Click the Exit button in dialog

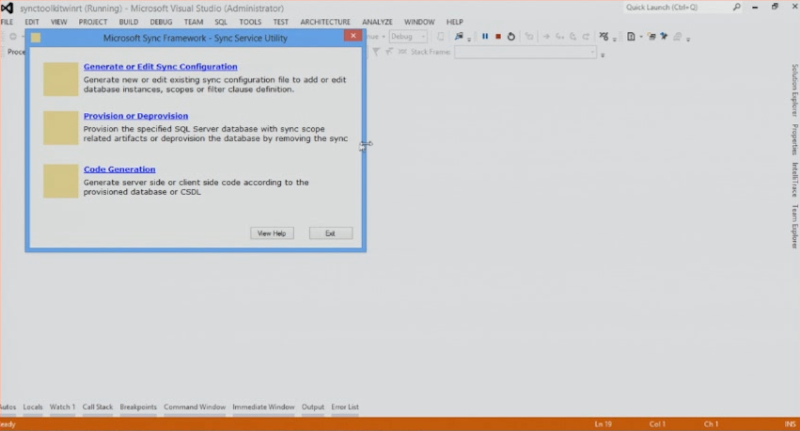(331, 233)
